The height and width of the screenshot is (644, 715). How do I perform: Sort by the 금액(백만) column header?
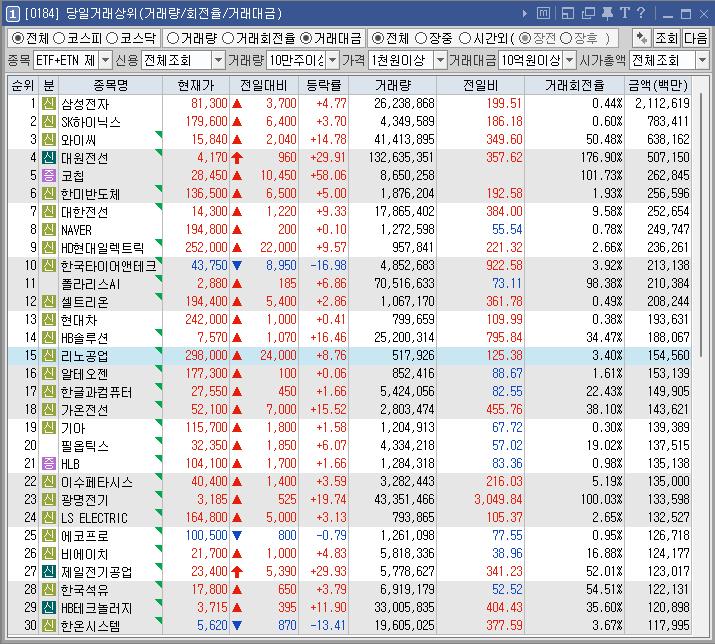coord(658,85)
